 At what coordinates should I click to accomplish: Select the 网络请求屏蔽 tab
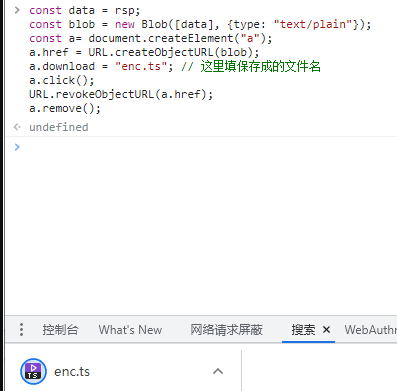(x=227, y=330)
